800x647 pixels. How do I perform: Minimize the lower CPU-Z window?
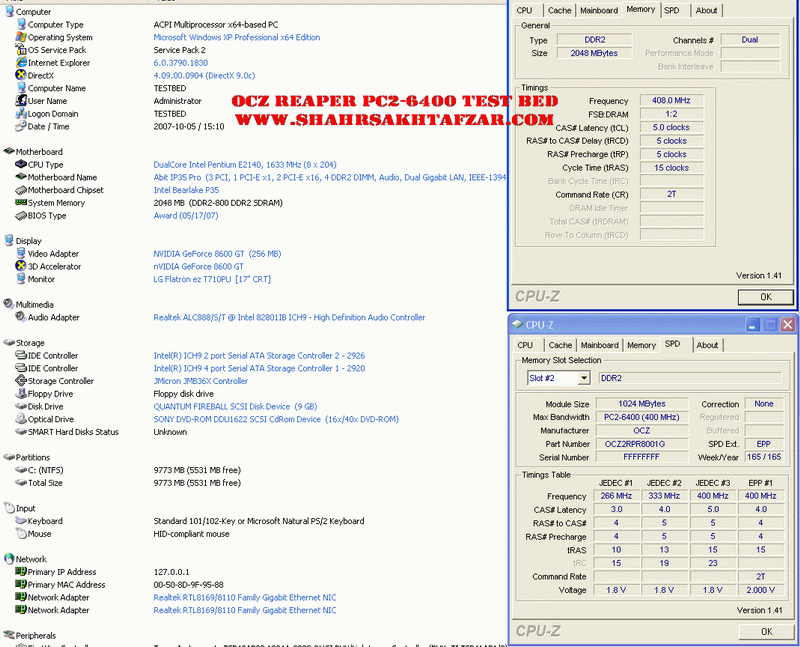(753, 325)
